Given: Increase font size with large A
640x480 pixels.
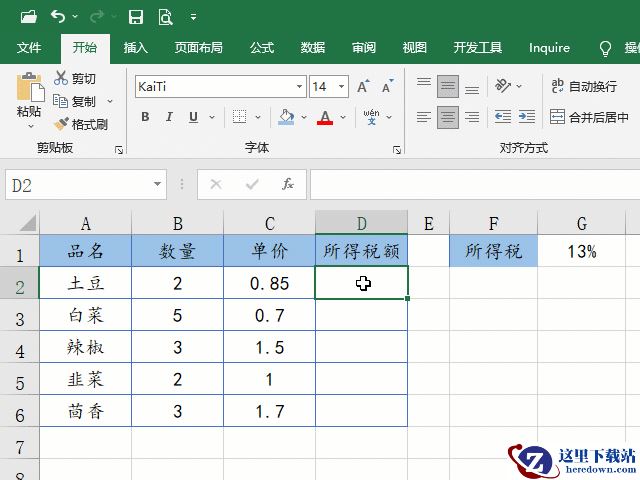Looking at the screenshot, I should click(363, 86).
